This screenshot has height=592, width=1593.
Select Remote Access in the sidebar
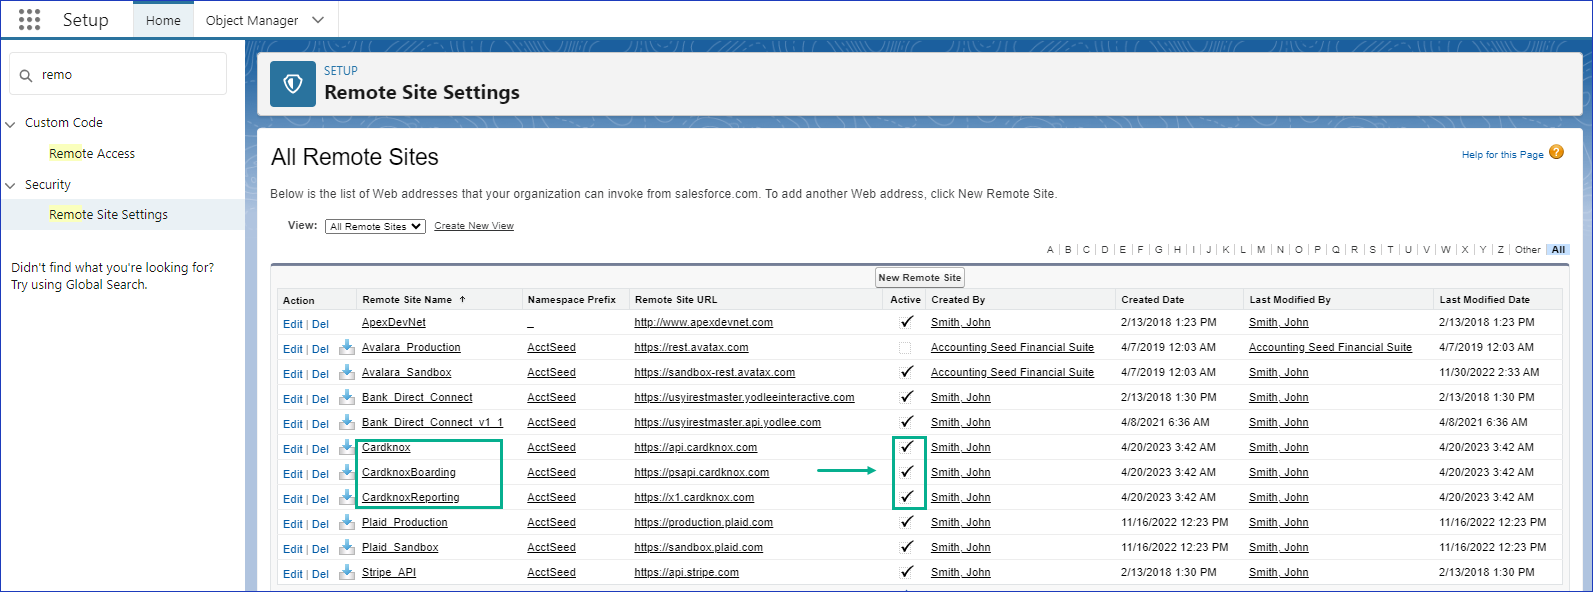click(x=92, y=154)
